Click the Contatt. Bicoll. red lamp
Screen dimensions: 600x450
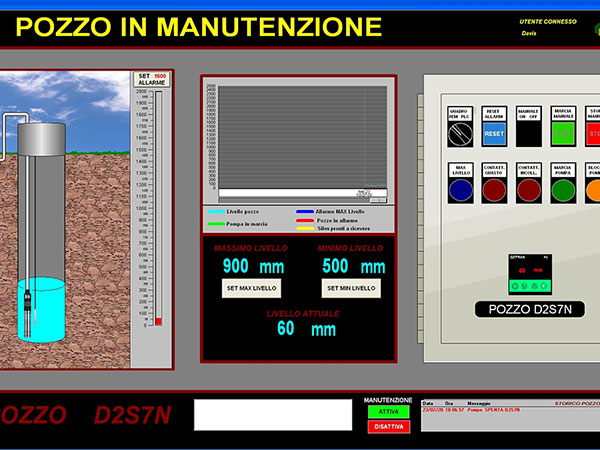pyautogui.click(x=528, y=188)
